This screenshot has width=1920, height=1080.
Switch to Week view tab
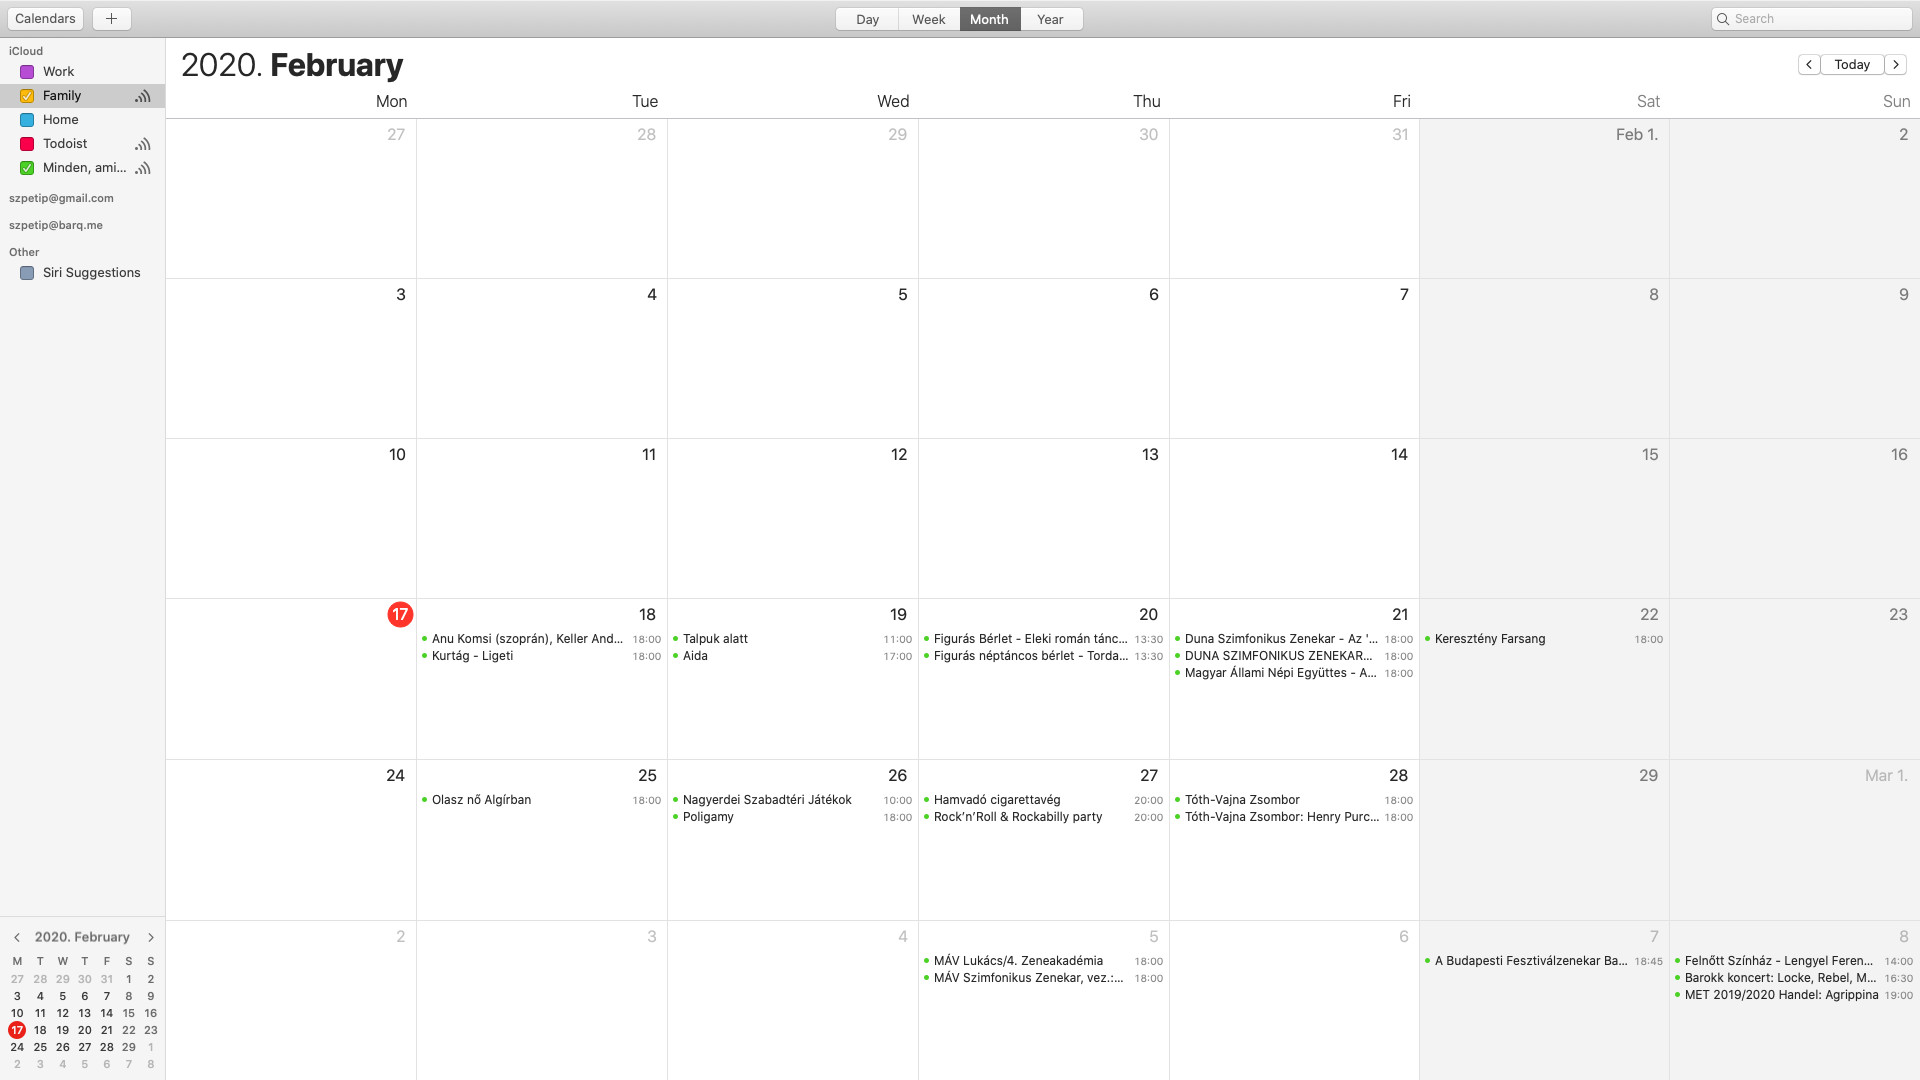(928, 19)
